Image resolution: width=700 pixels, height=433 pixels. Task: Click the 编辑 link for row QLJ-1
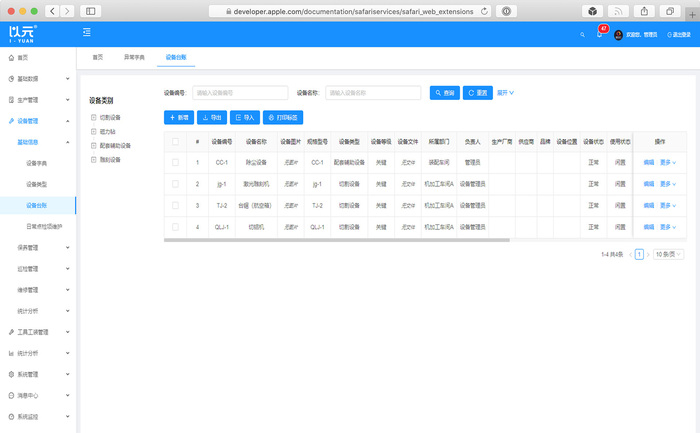point(648,226)
